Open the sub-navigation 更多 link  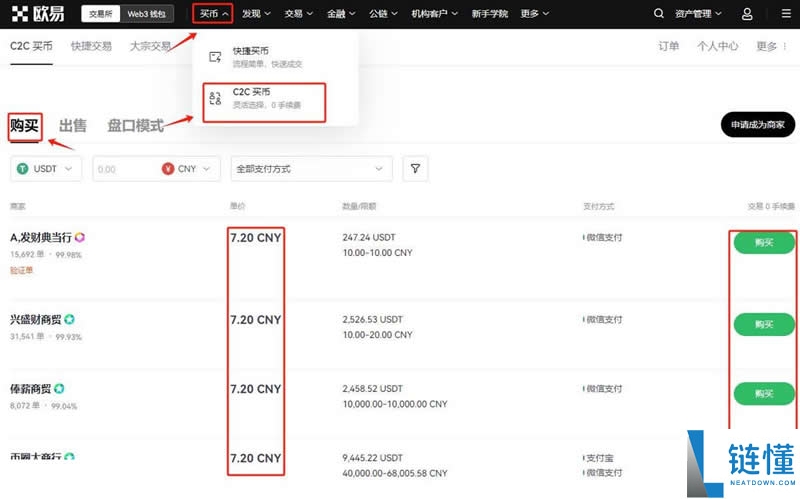point(766,46)
